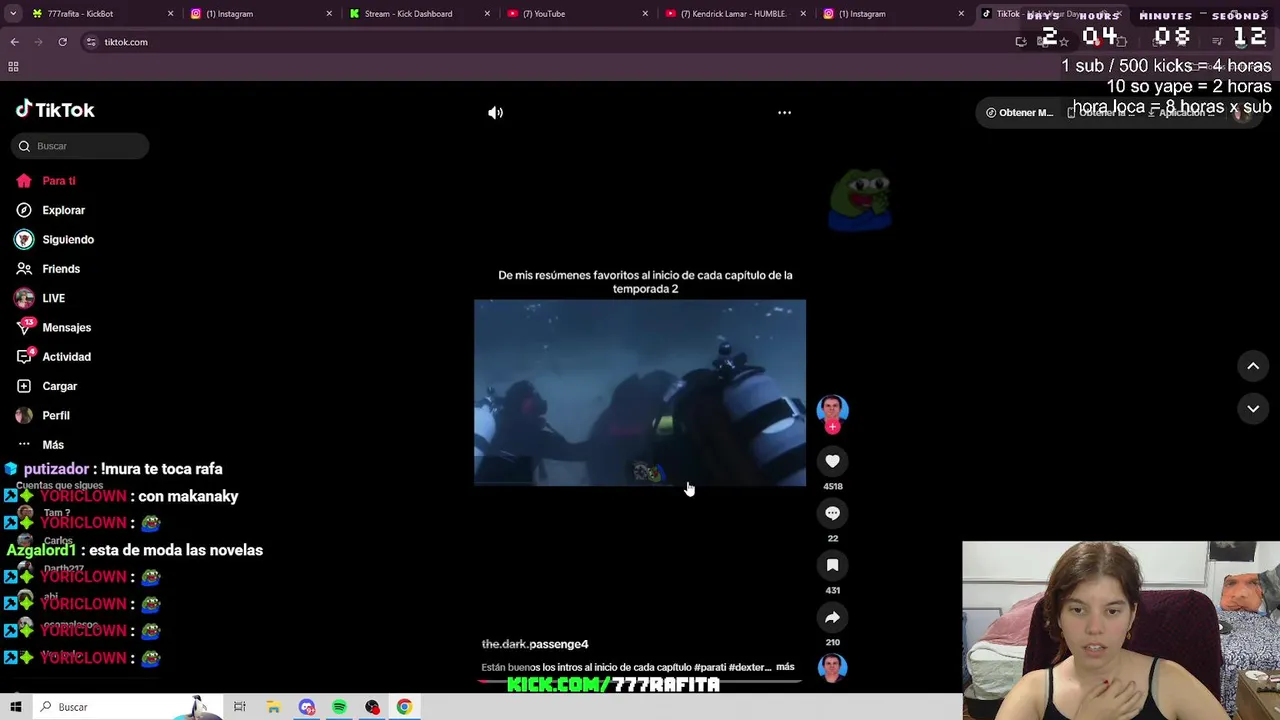1280x720 pixels.
Task: Click browser forward arrow
Action: (38, 42)
